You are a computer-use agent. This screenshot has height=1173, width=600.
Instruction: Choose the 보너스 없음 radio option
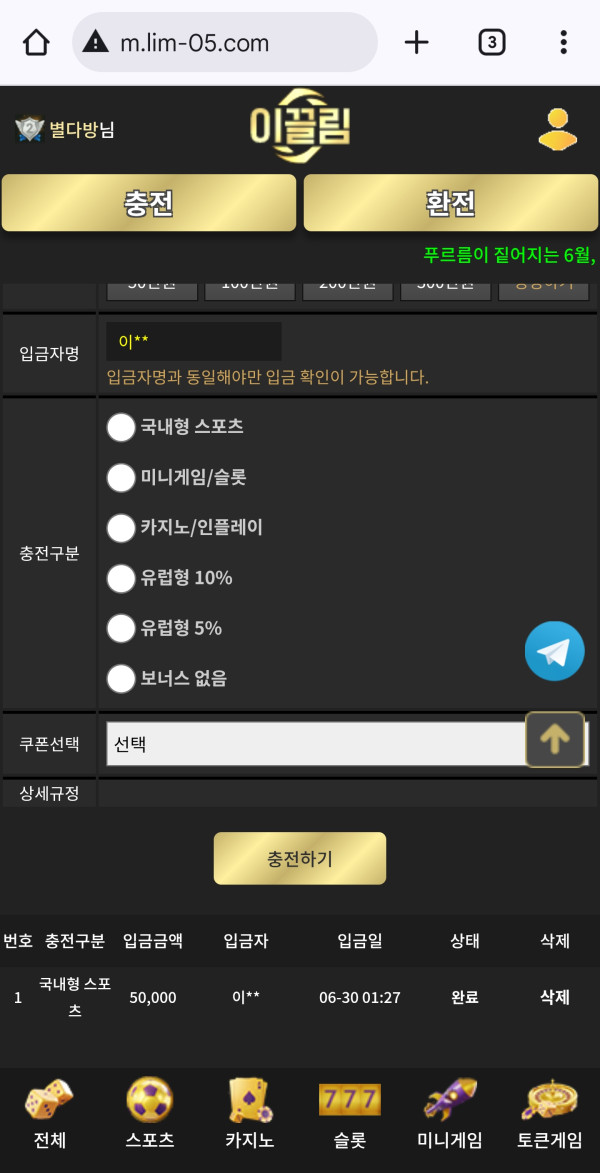[121, 678]
